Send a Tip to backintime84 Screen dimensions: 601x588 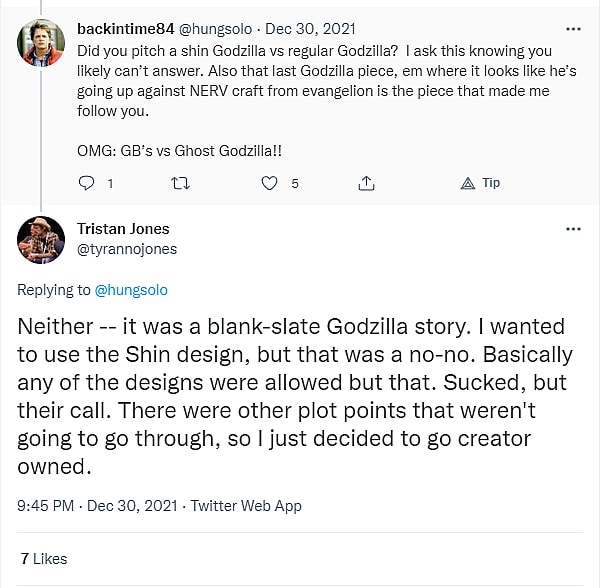(x=480, y=183)
